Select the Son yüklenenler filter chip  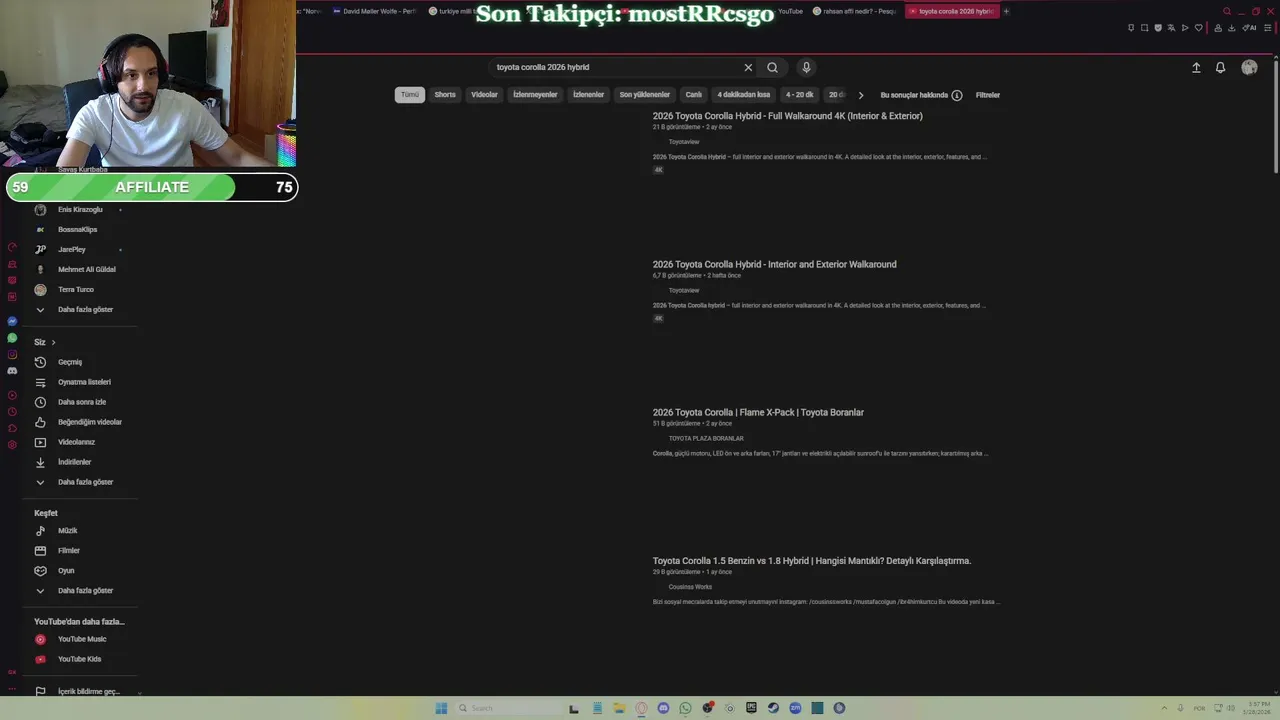pyautogui.click(x=645, y=95)
